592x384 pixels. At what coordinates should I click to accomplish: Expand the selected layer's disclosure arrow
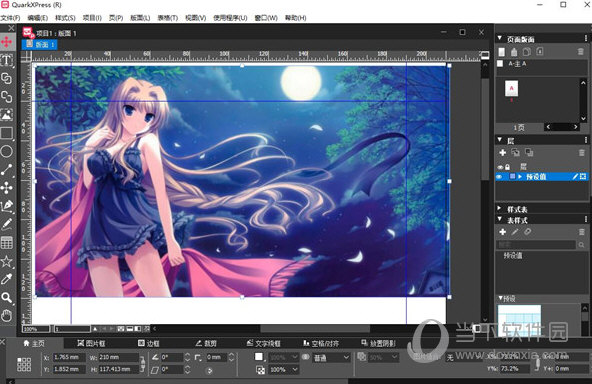[x=520, y=177]
